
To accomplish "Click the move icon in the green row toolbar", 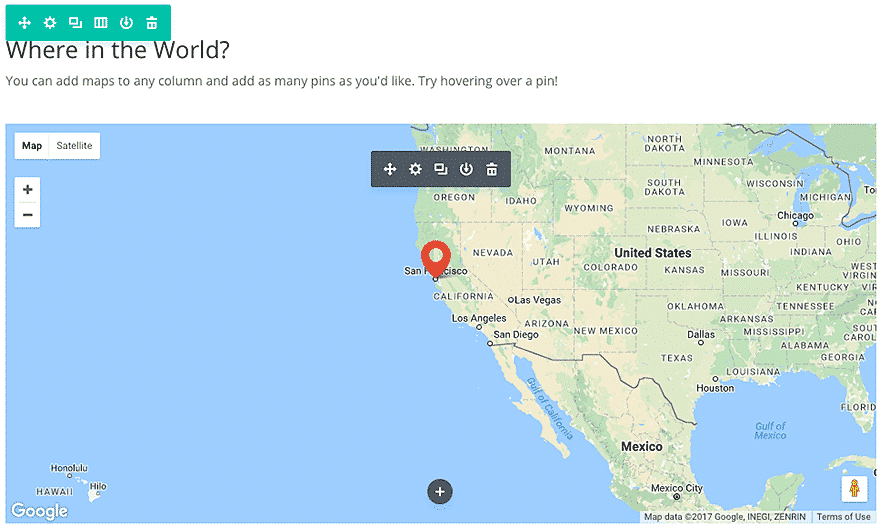I will 25,23.
